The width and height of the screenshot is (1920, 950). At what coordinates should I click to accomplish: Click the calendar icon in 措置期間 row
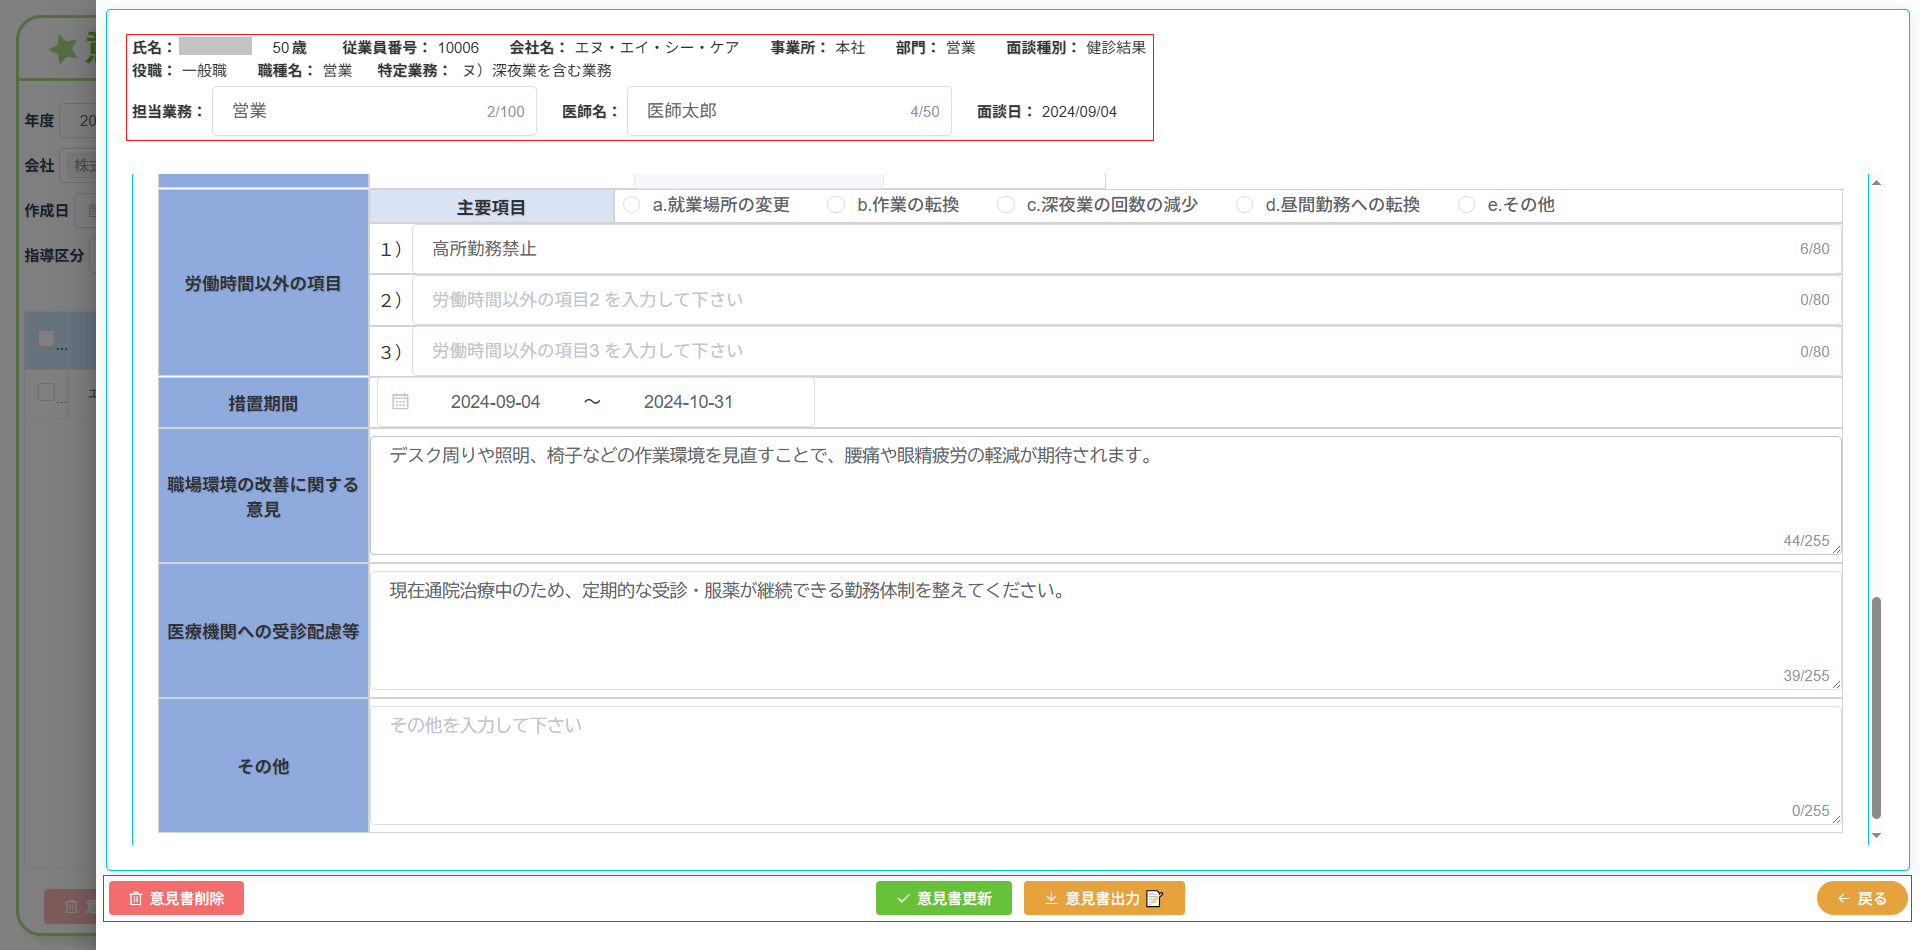(x=400, y=402)
